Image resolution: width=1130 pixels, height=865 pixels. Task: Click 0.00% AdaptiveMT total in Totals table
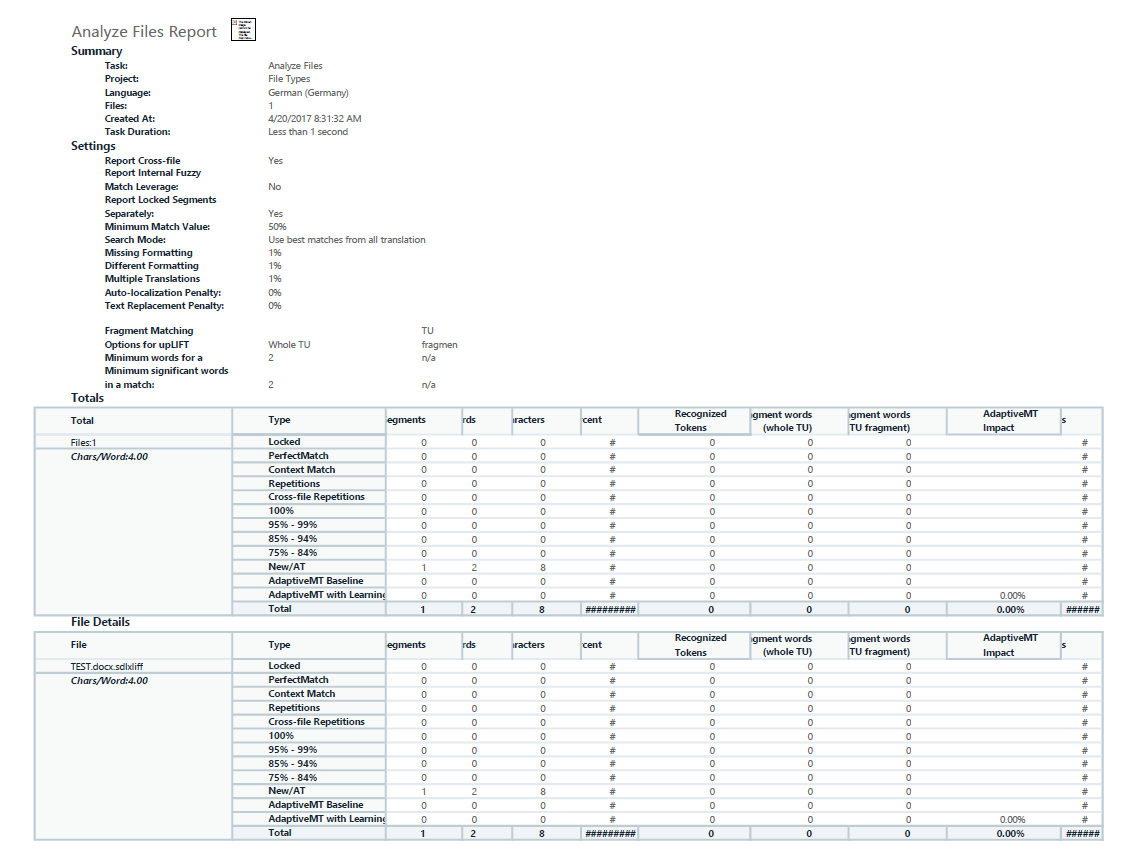(1010, 610)
